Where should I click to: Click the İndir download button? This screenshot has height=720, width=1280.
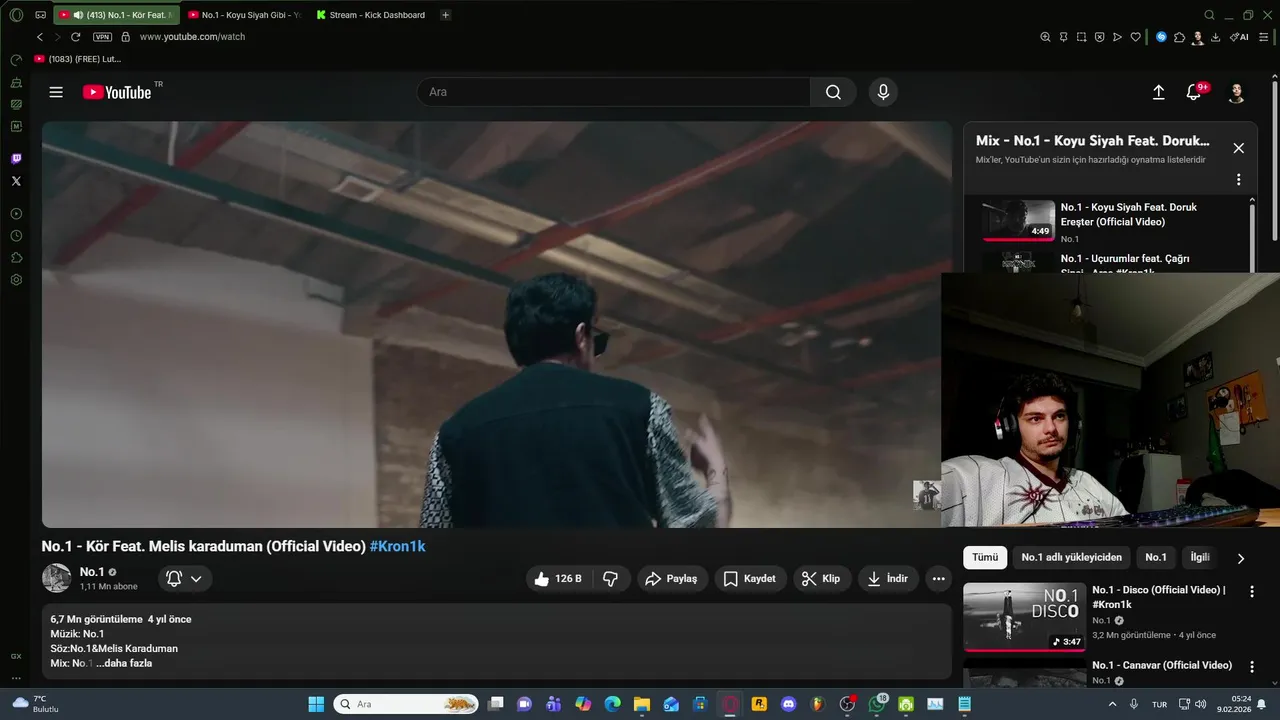888,578
